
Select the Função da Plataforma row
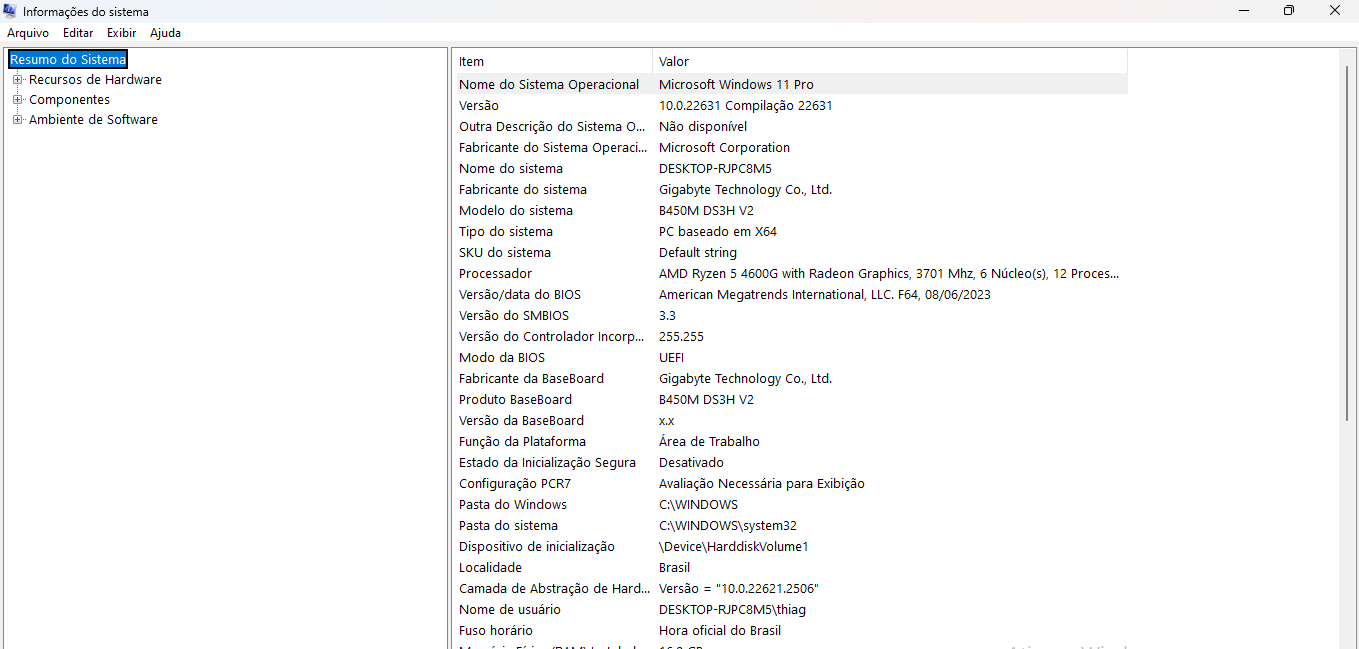(x=790, y=442)
